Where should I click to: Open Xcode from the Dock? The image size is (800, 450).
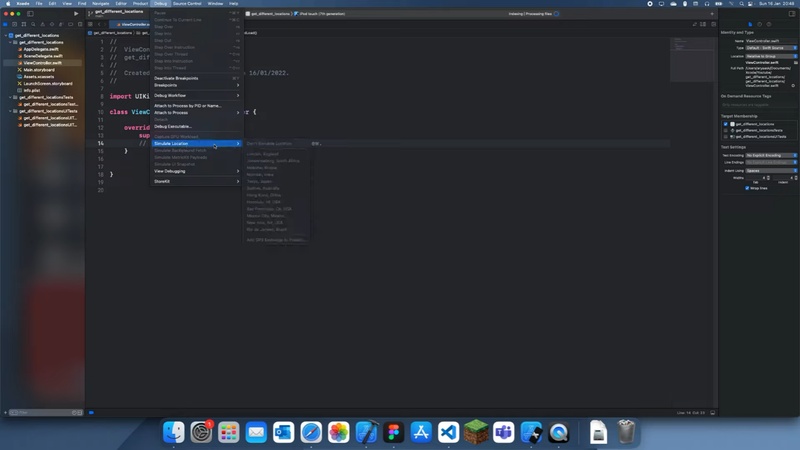point(366,432)
